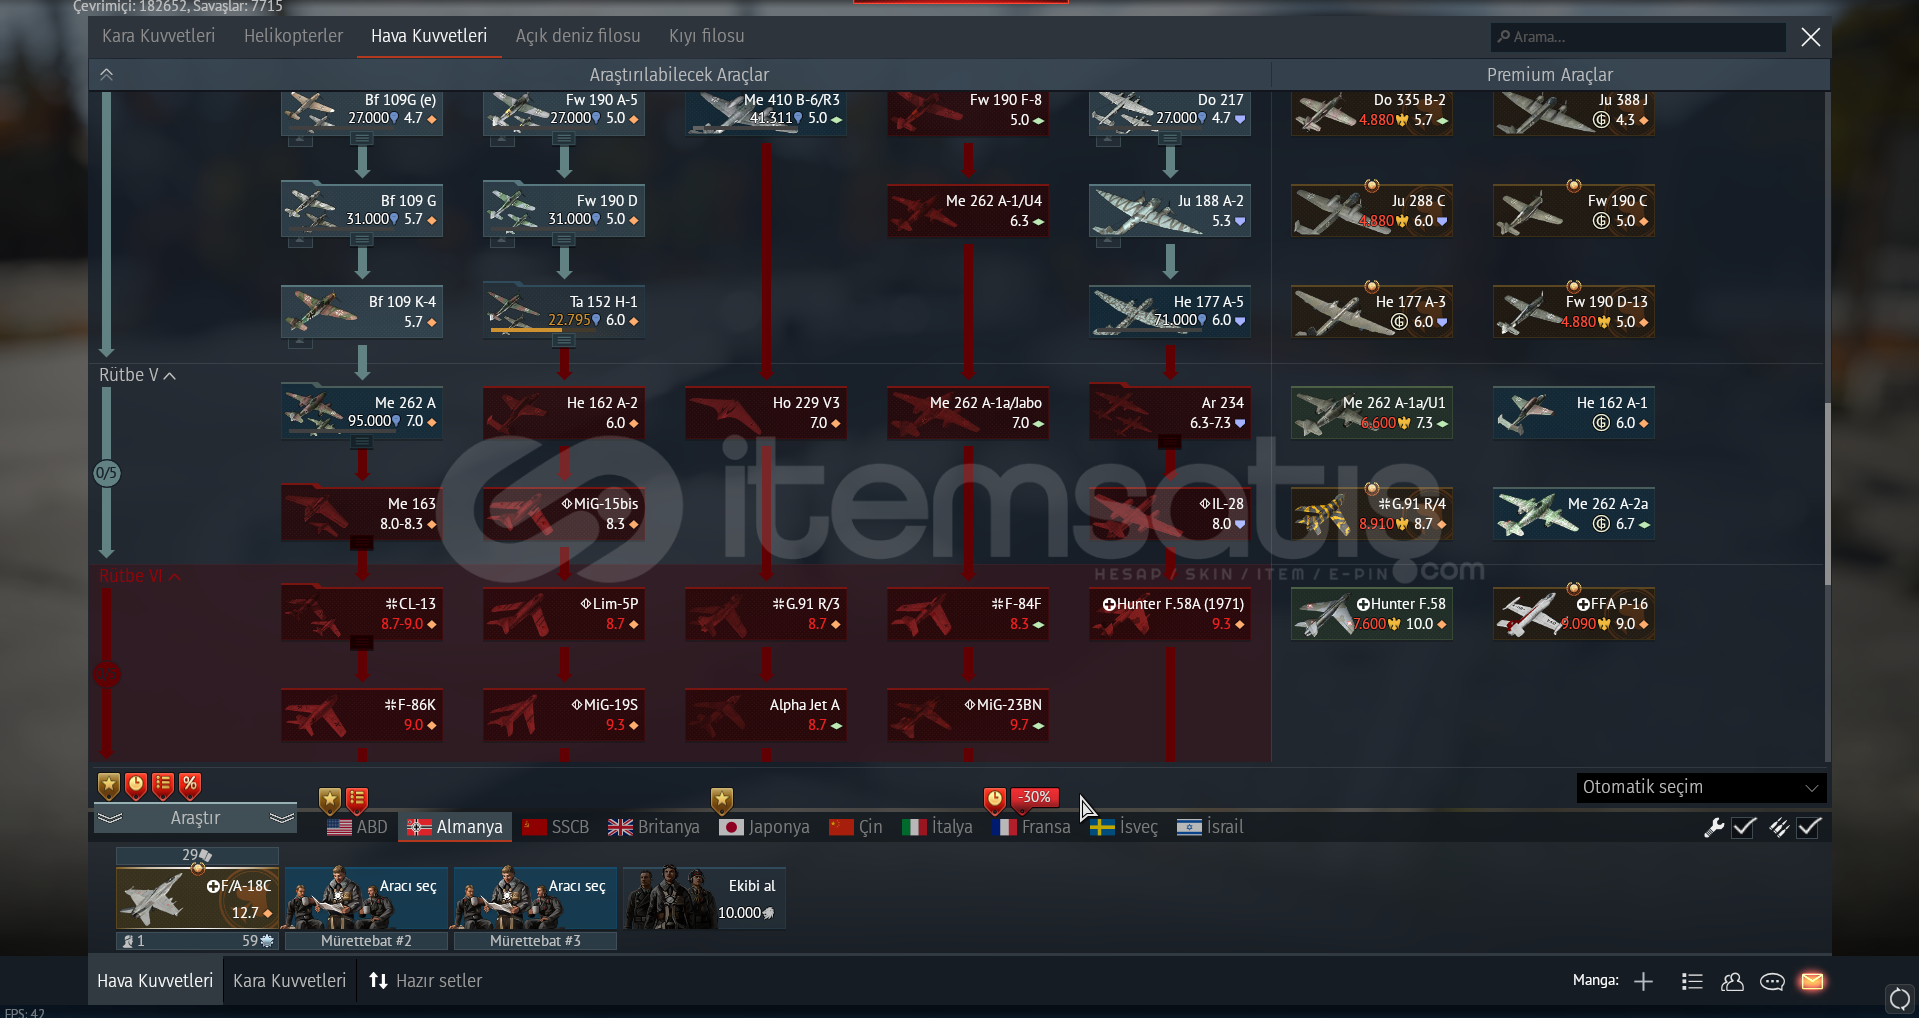Click Aracı seç for Mürettebat #3

[535, 899]
